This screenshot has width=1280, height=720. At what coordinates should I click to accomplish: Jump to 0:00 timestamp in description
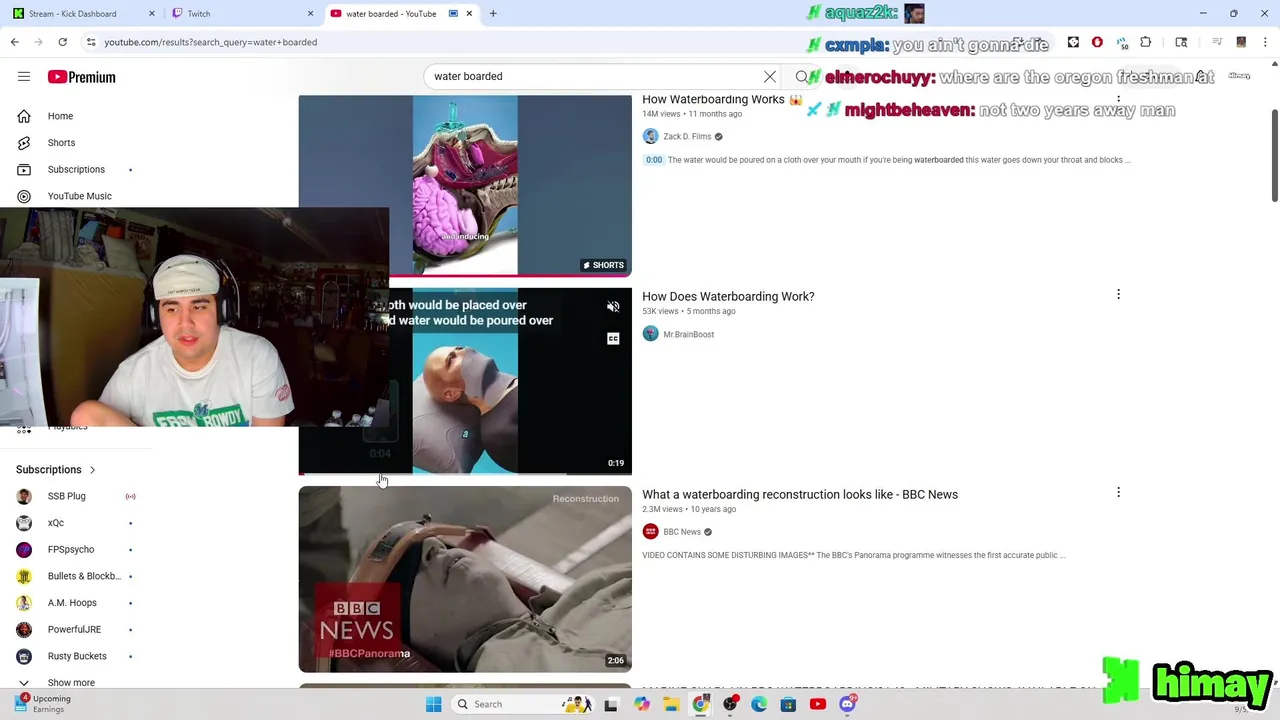[654, 160]
